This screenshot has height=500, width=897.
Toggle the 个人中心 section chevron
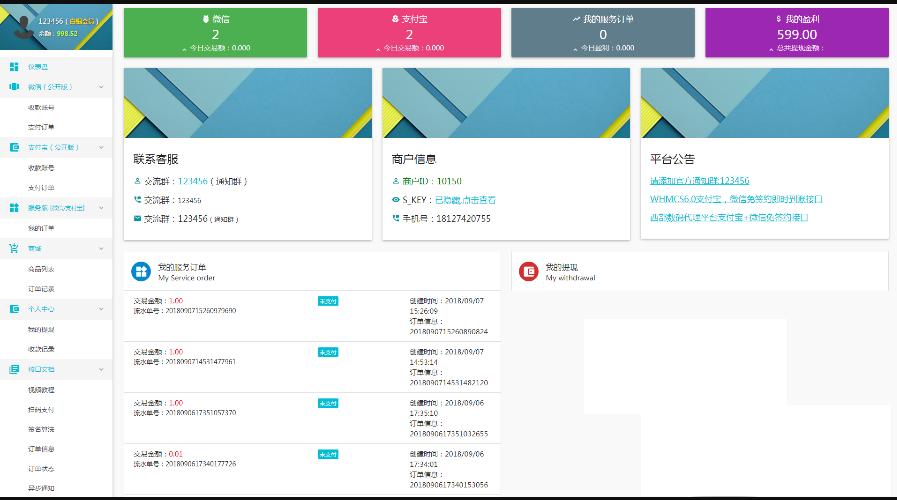[101, 309]
